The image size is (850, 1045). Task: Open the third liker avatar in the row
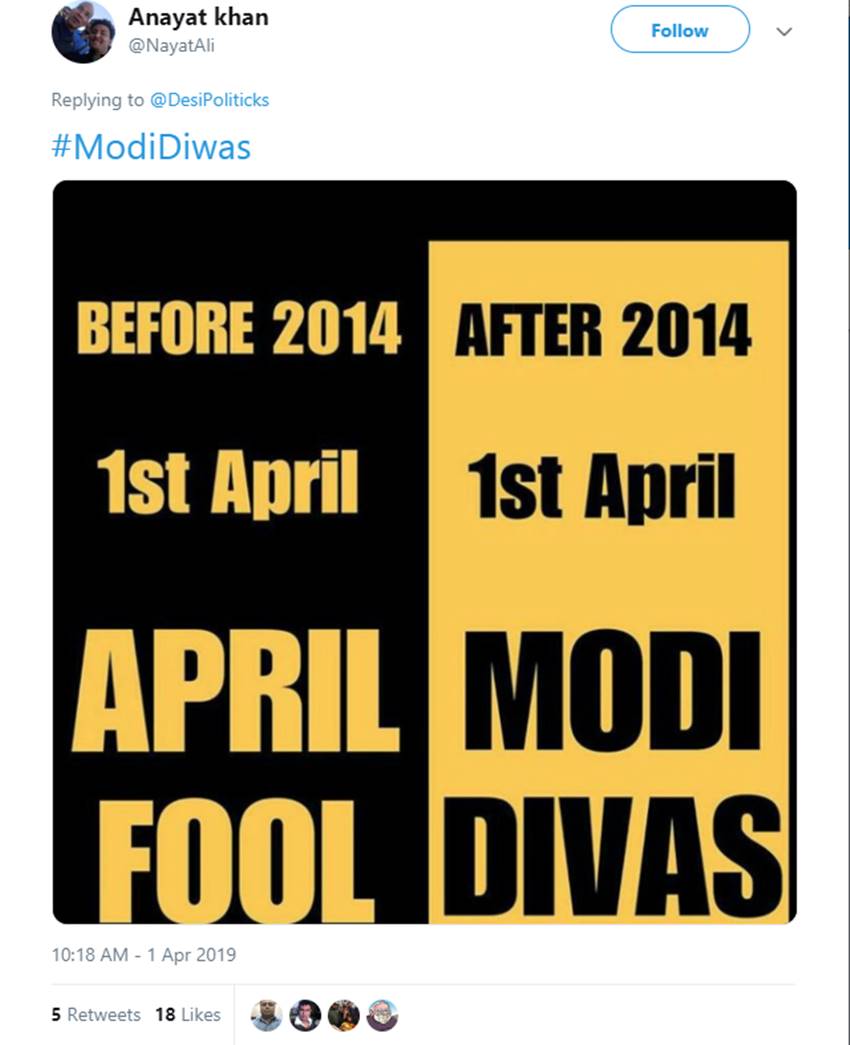point(343,1015)
